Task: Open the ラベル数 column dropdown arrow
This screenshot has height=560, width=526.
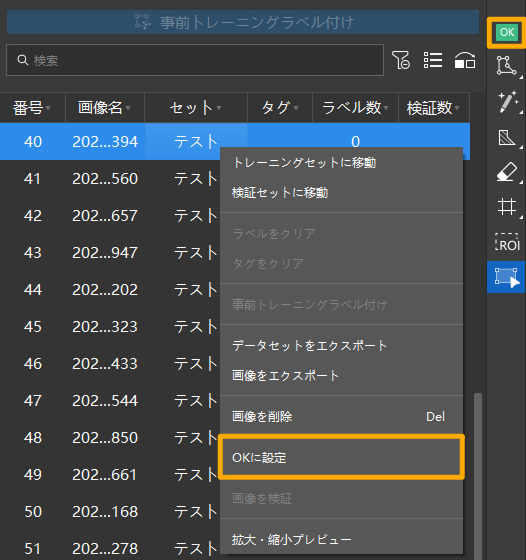Action: [x=386, y=108]
